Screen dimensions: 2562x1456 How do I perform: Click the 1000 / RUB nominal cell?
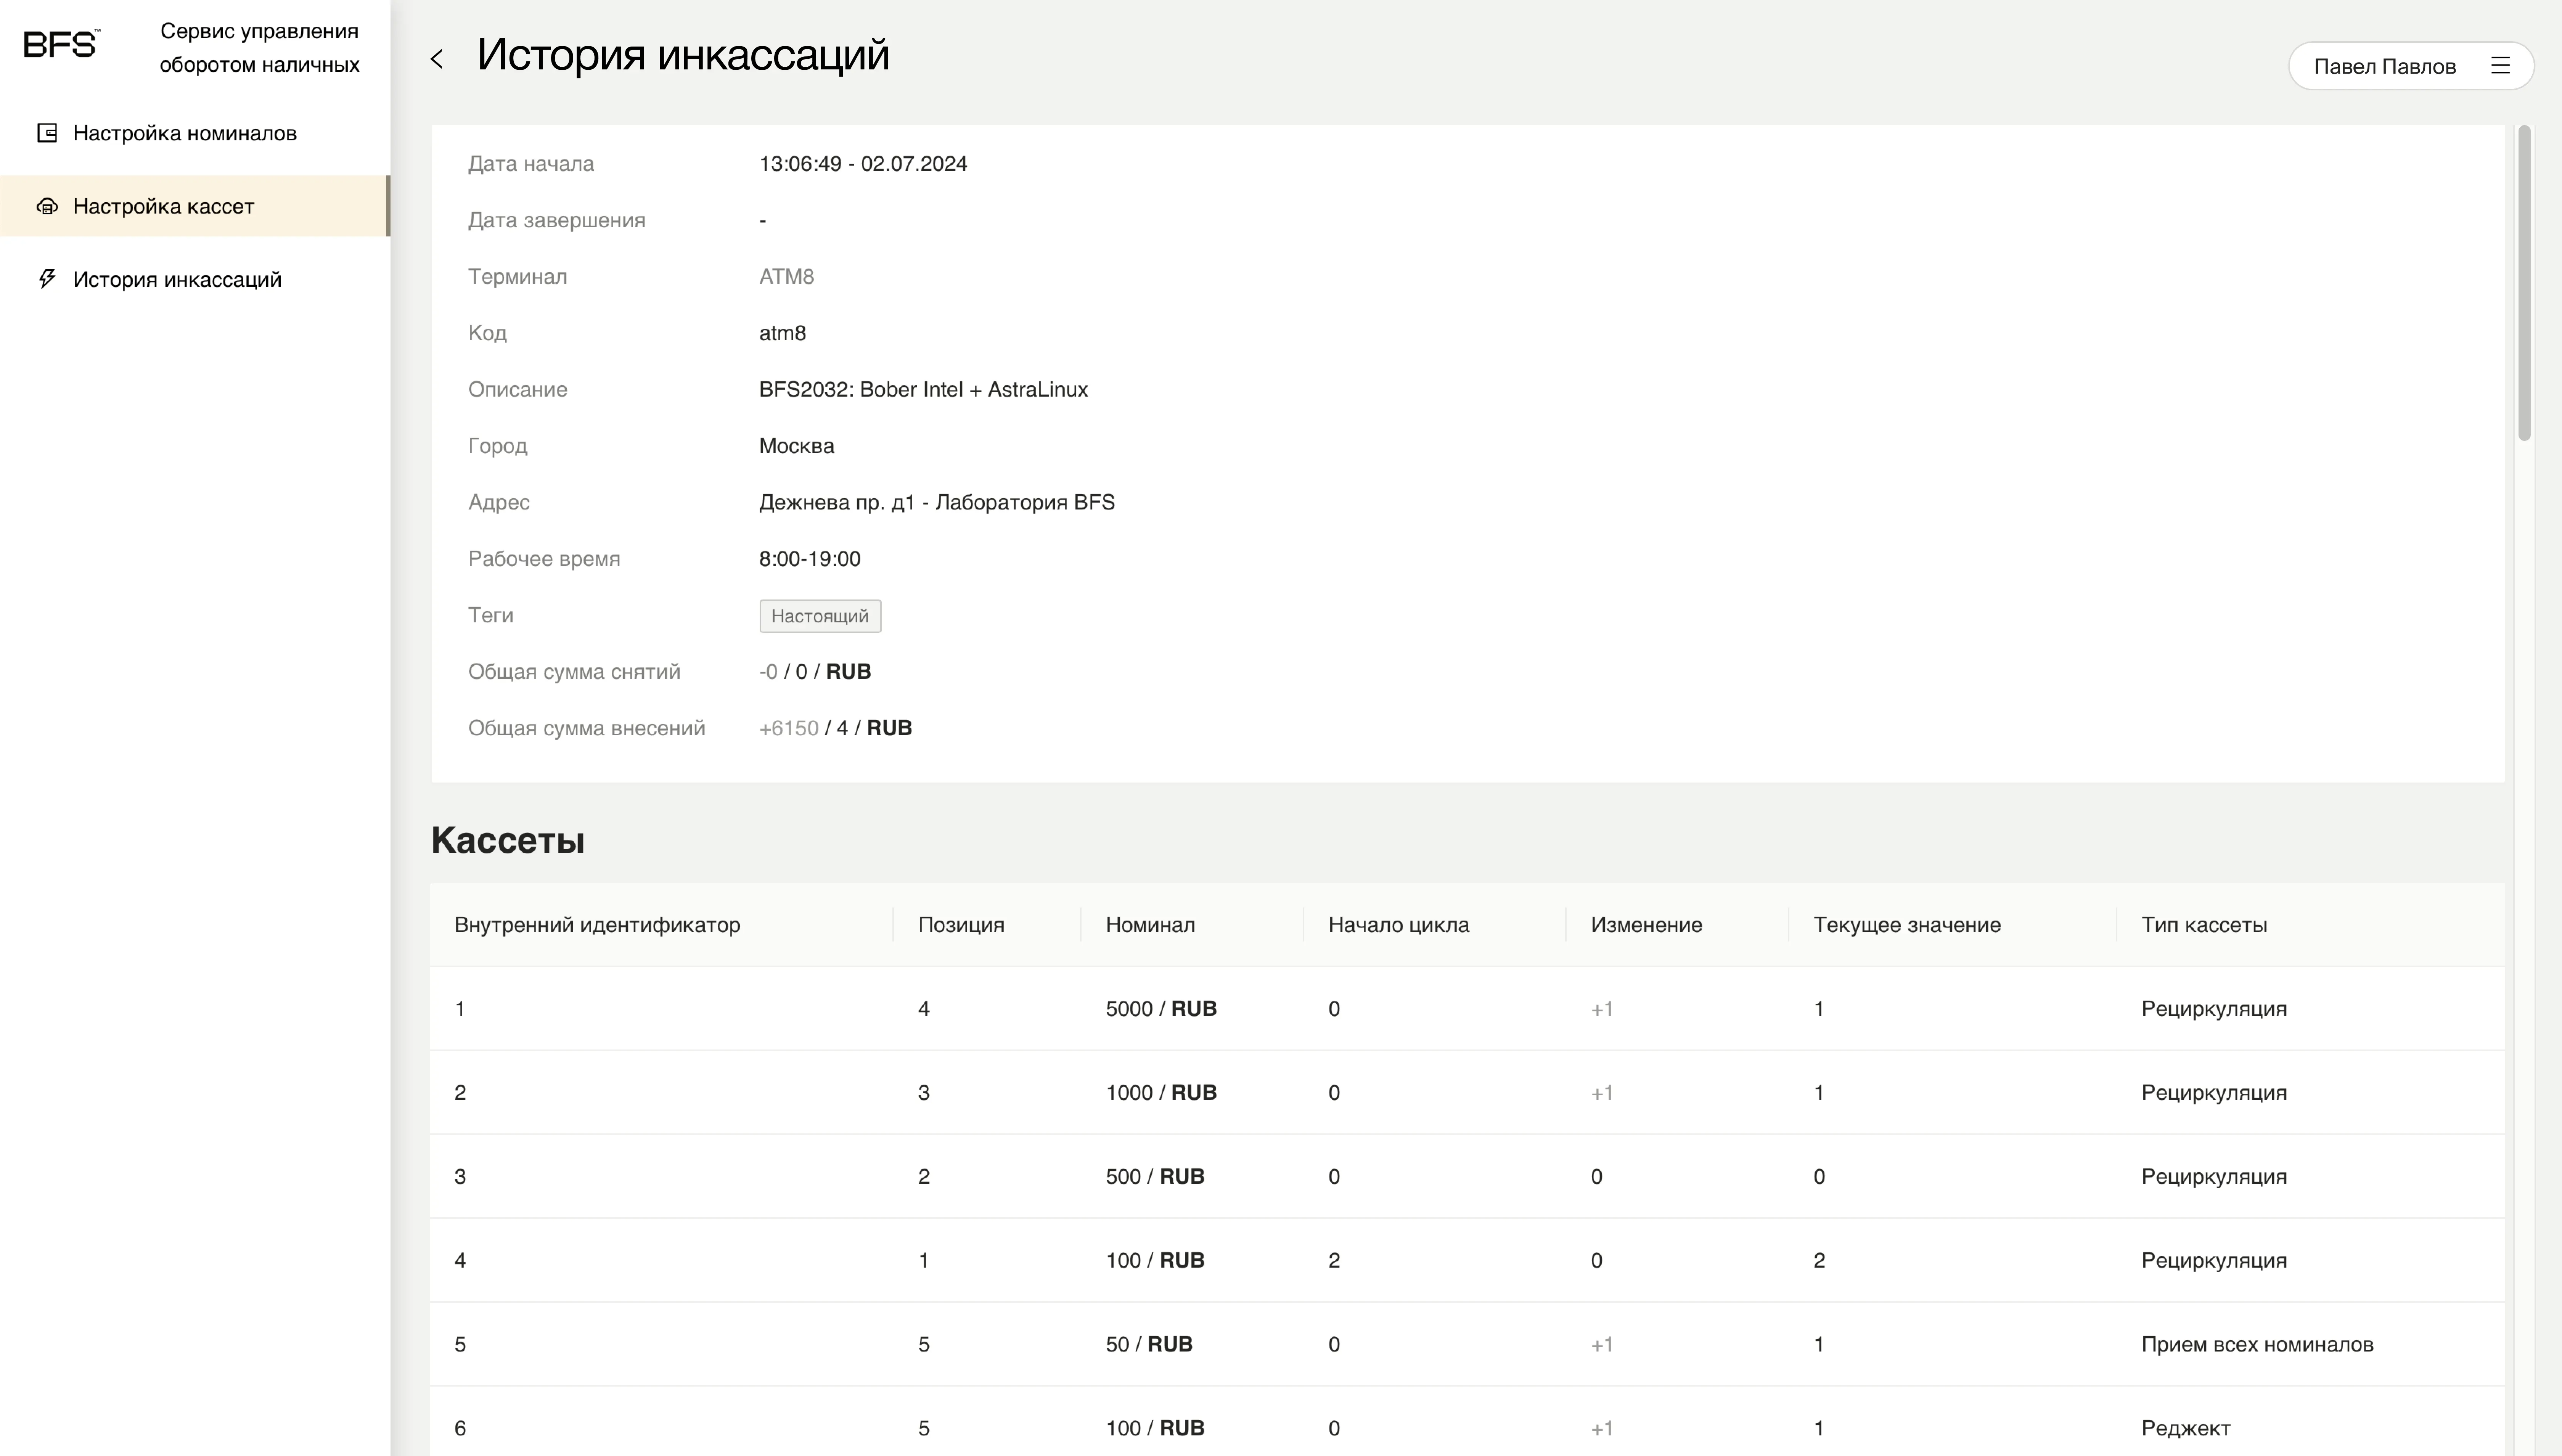1161,1093
